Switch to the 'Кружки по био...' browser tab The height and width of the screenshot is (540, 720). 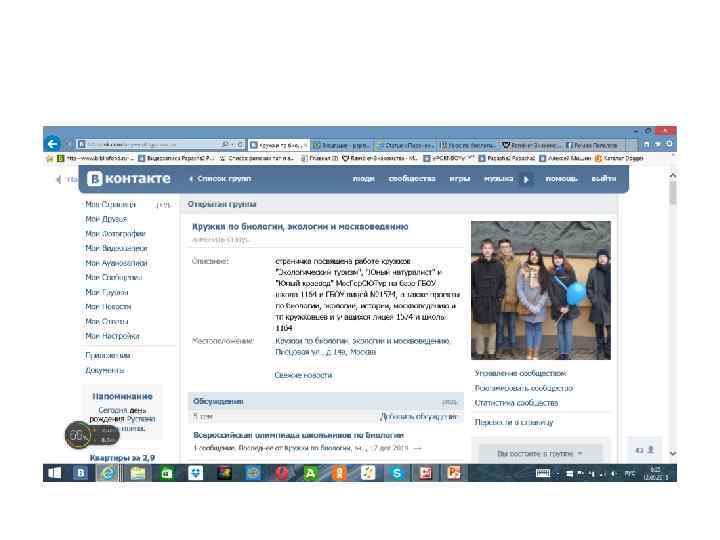coord(278,145)
